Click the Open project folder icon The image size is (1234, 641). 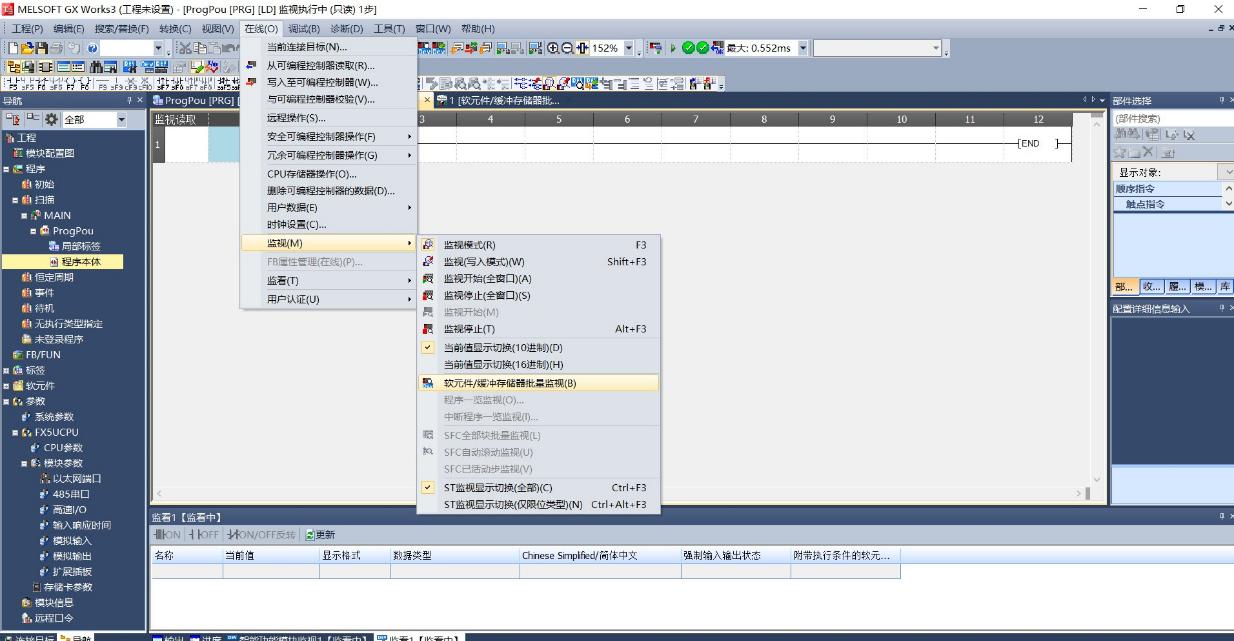(x=28, y=48)
